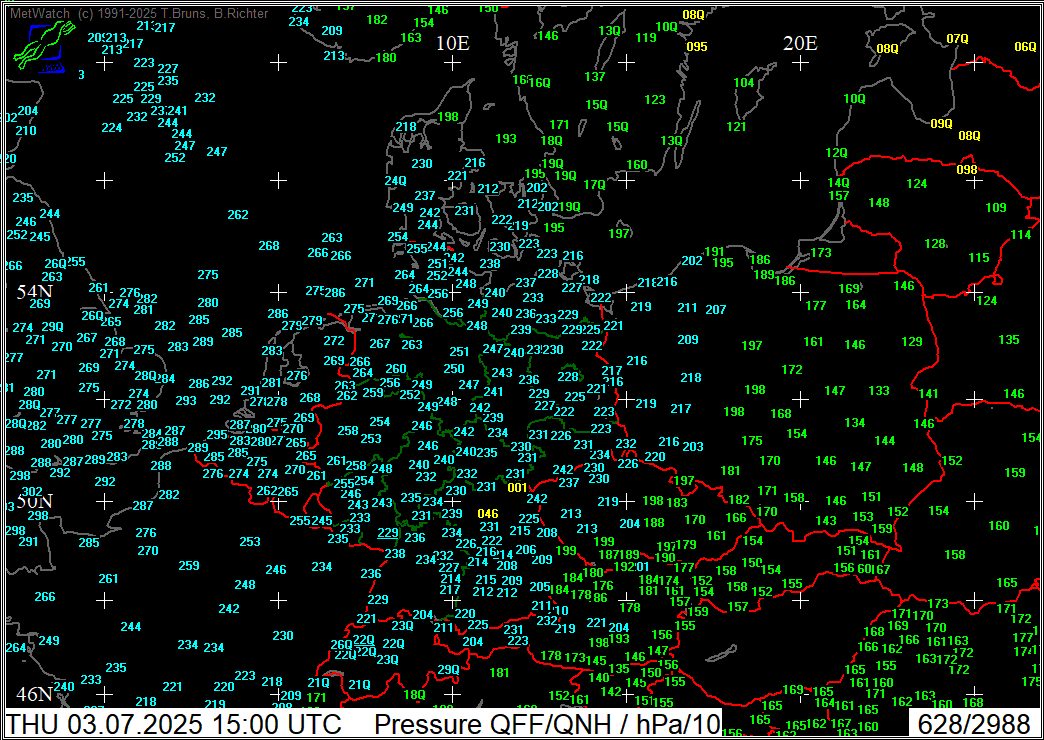This screenshot has width=1044, height=740.
Task: Select the cyan '224' pressure value
Action: coord(112,127)
